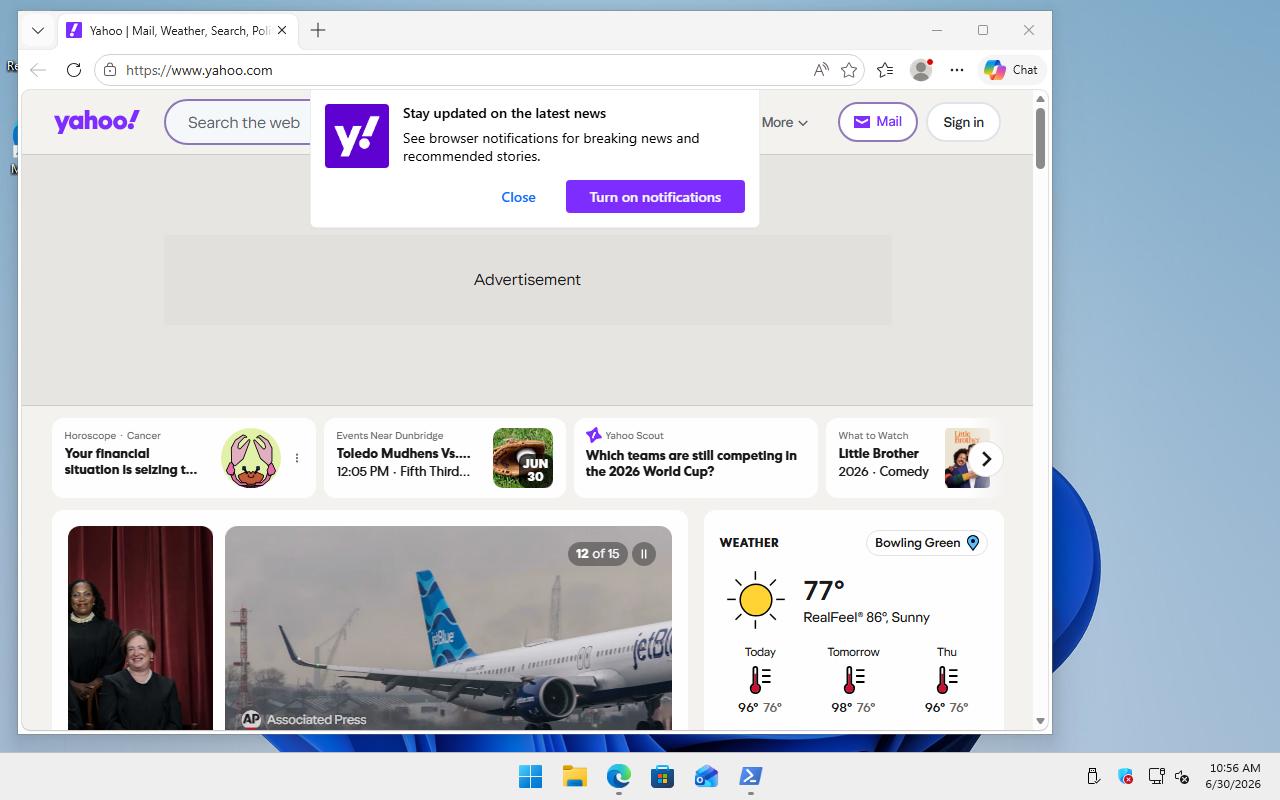Click the network tray icon
1280x800 pixels.
pyautogui.click(x=1156, y=776)
